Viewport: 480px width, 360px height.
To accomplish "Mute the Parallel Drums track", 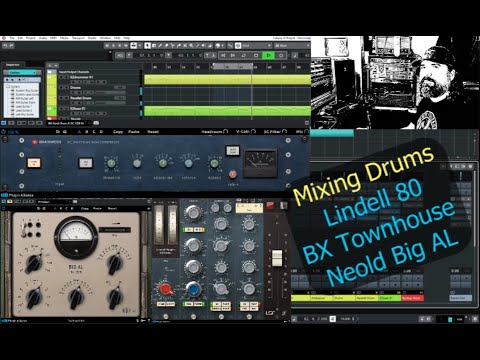I will coord(61,98).
